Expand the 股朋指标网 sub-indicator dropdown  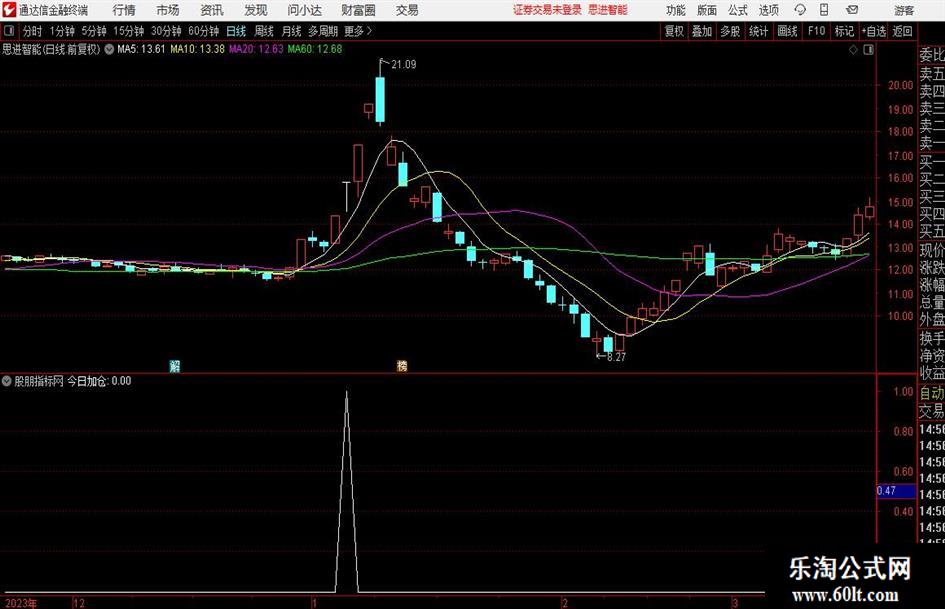(7, 381)
